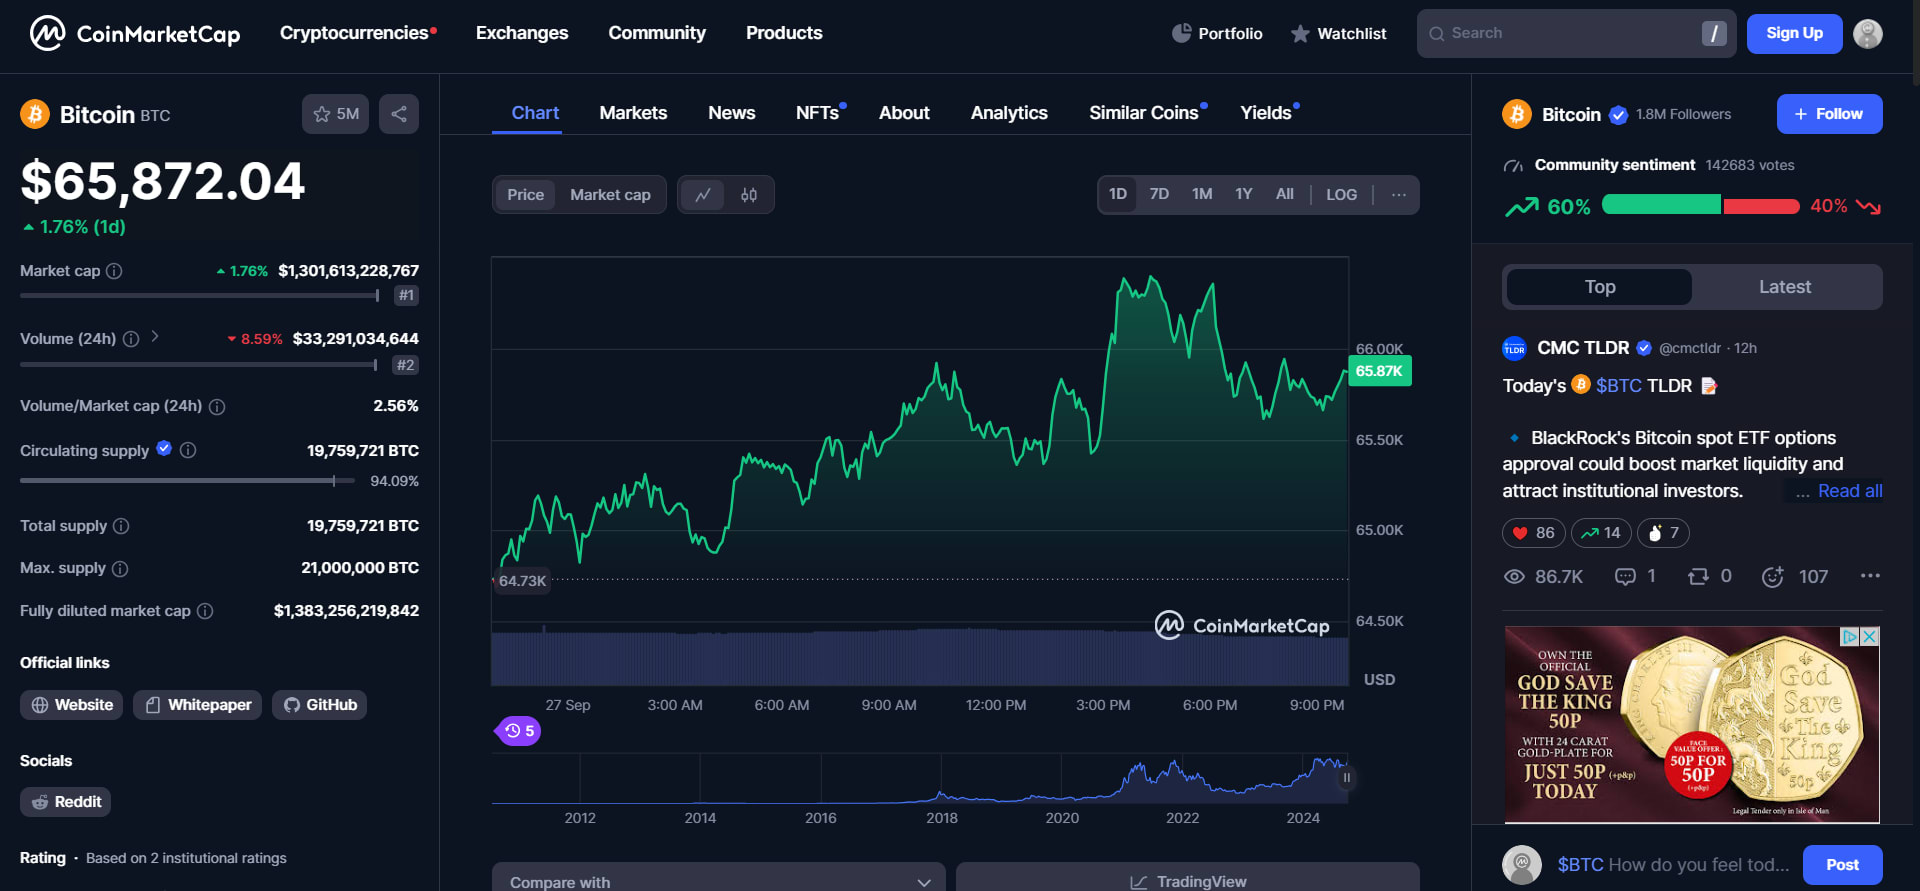
Task: Click Fully diluted market cap info icon
Action: 205,611
